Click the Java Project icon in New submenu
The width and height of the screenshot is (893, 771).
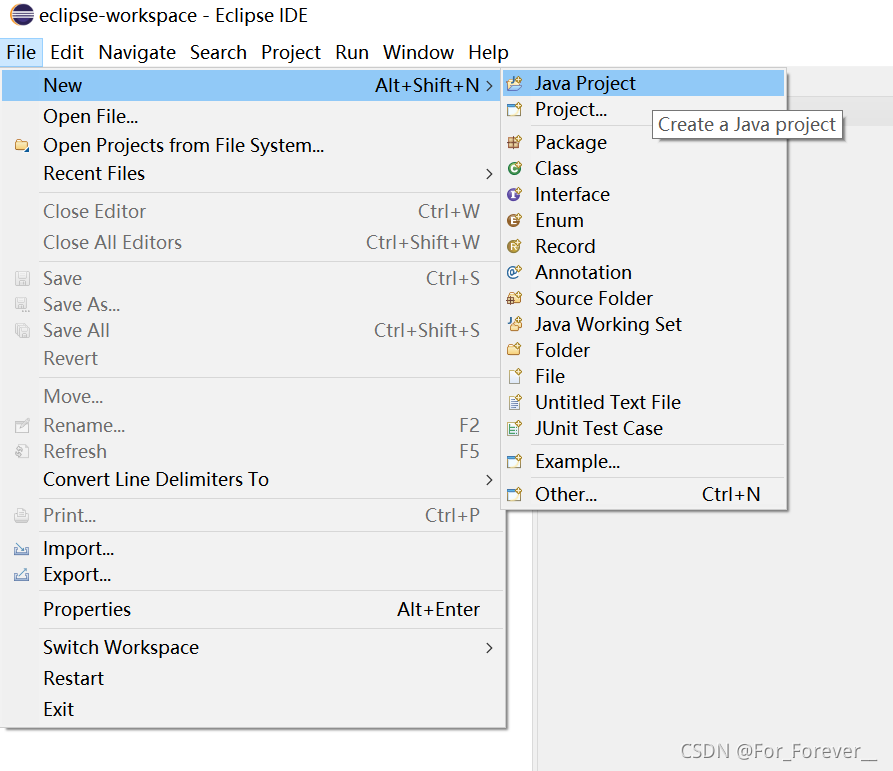(514, 84)
